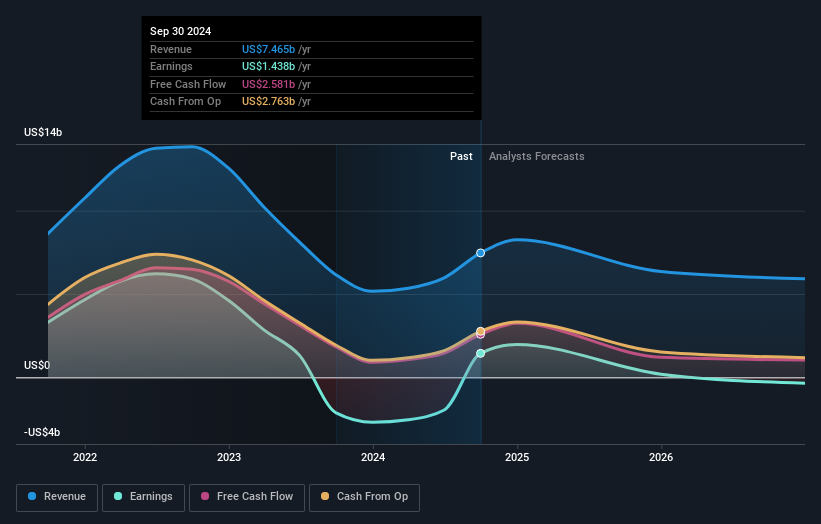Toggle the Revenue legend button
The width and height of the screenshot is (821, 524).
pyautogui.click(x=57, y=497)
